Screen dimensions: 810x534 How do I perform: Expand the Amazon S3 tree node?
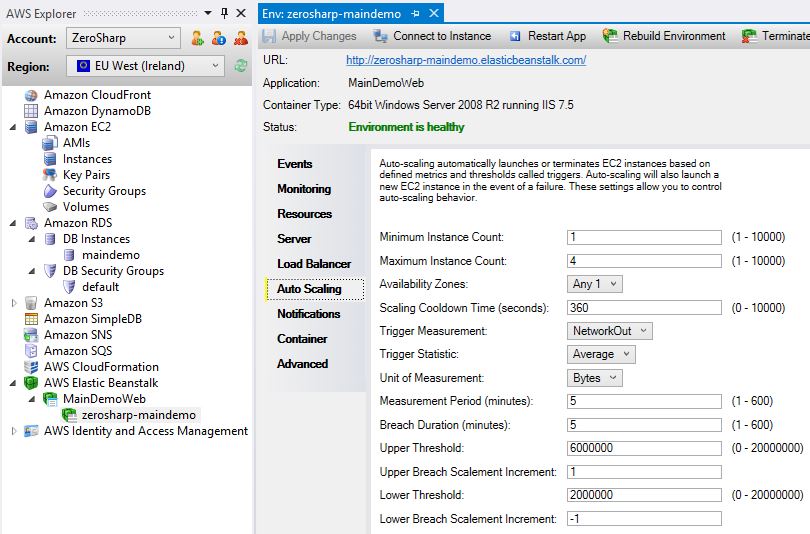[14, 303]
